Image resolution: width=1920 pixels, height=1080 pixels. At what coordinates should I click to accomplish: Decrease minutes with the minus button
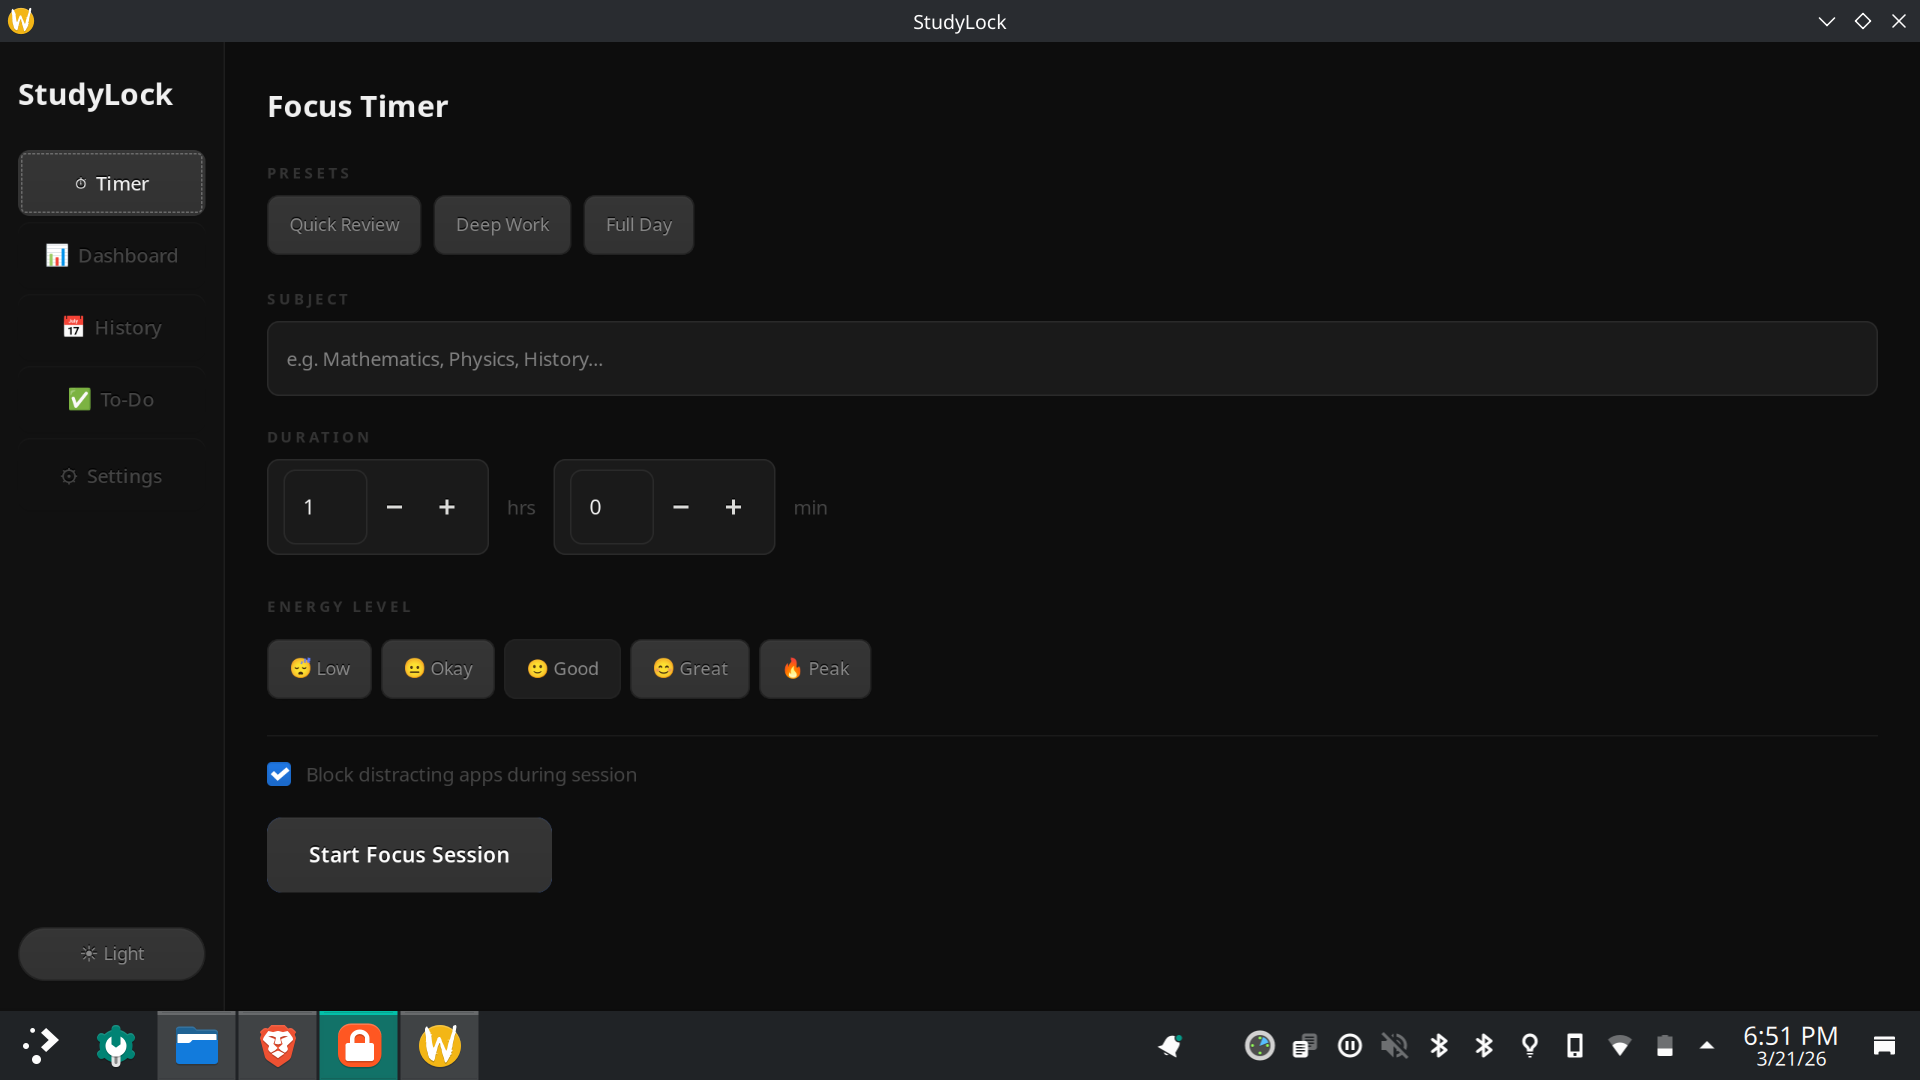(x=681, y=508)
